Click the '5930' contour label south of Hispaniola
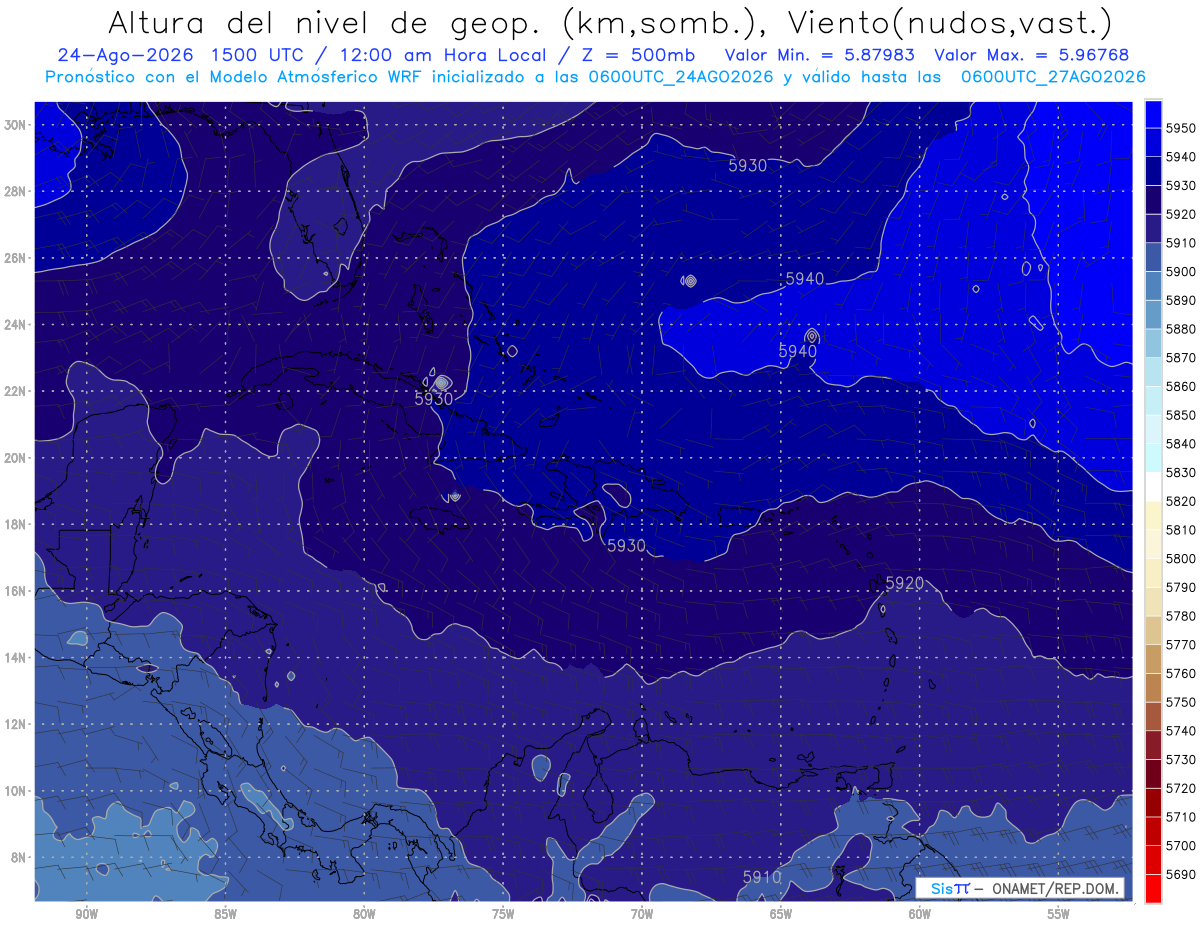The width and height of the screenshot is (1200, 927). [626, 546]
